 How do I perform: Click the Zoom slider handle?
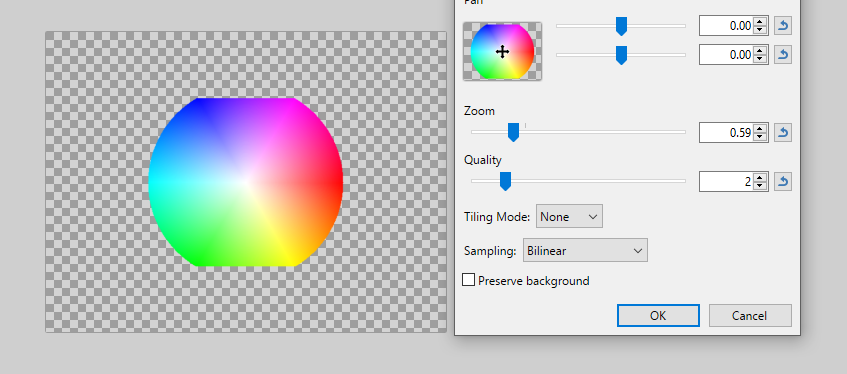(514, 132)
